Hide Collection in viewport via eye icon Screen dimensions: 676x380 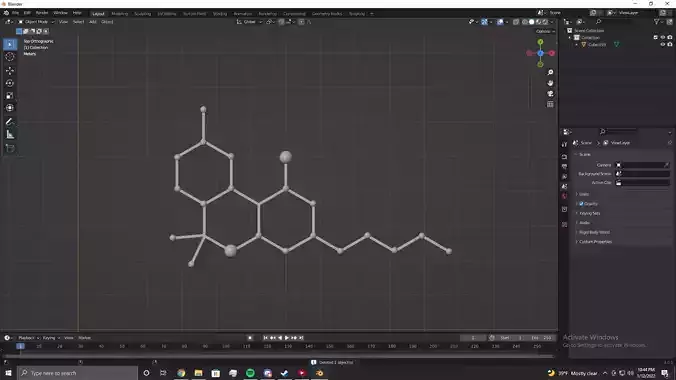pyautogui.click(x=663, y=38)
